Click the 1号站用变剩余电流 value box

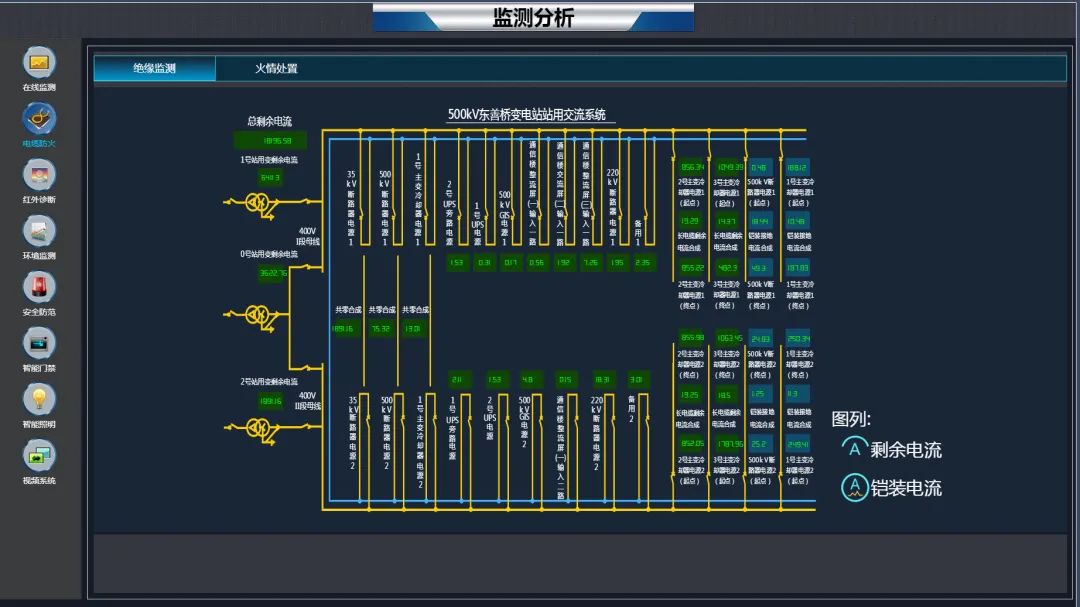pos(270,177)
